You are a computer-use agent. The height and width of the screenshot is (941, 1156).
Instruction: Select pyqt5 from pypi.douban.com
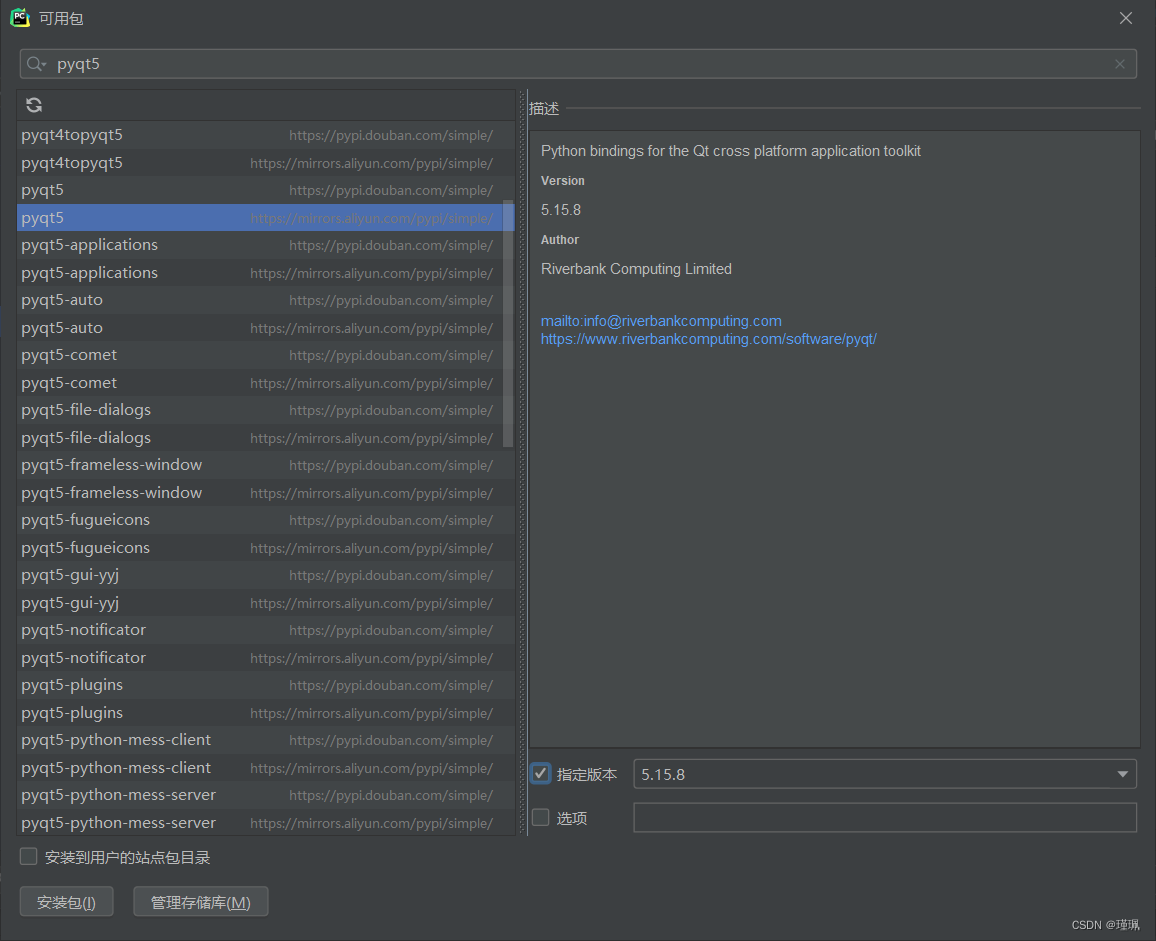(x=265, y=190)
